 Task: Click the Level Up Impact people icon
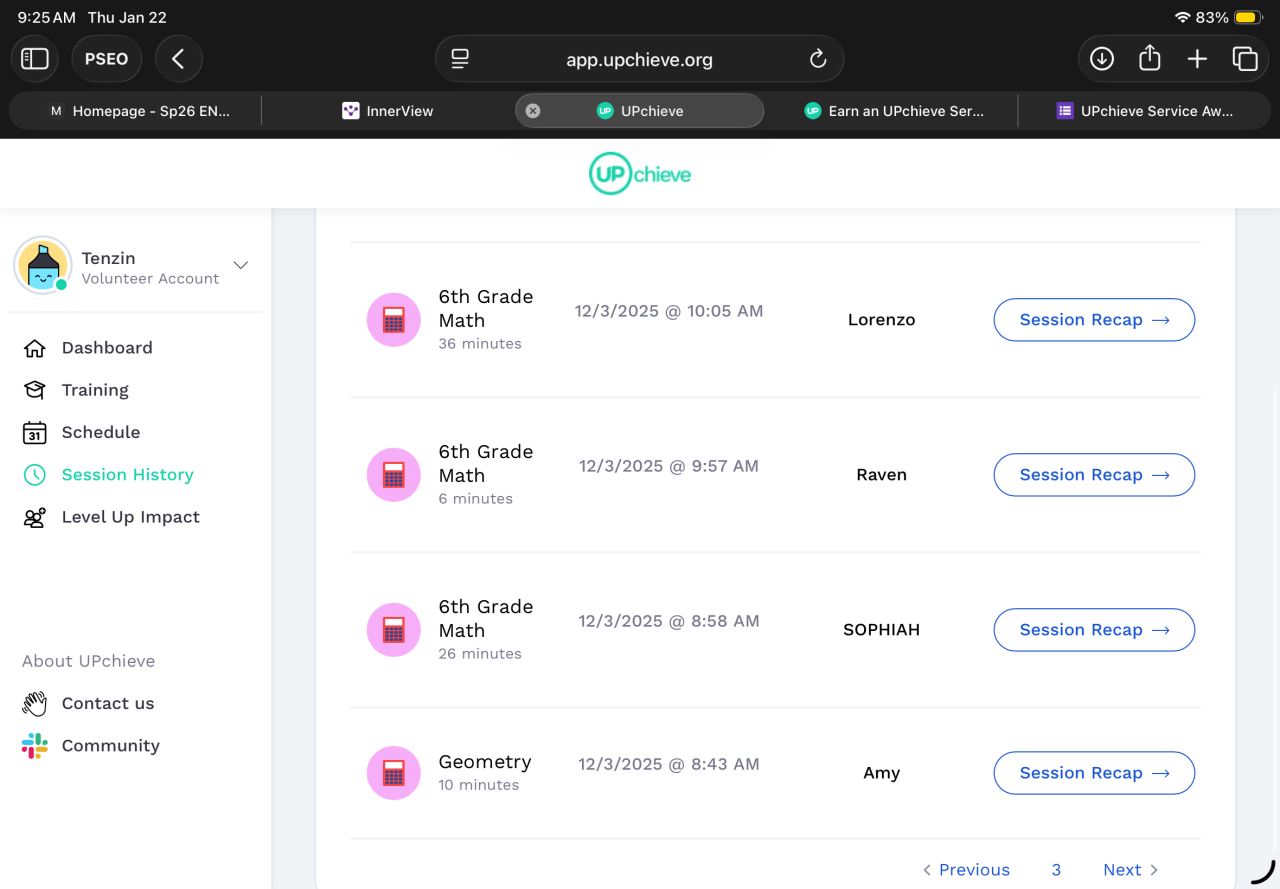[35, 517]
